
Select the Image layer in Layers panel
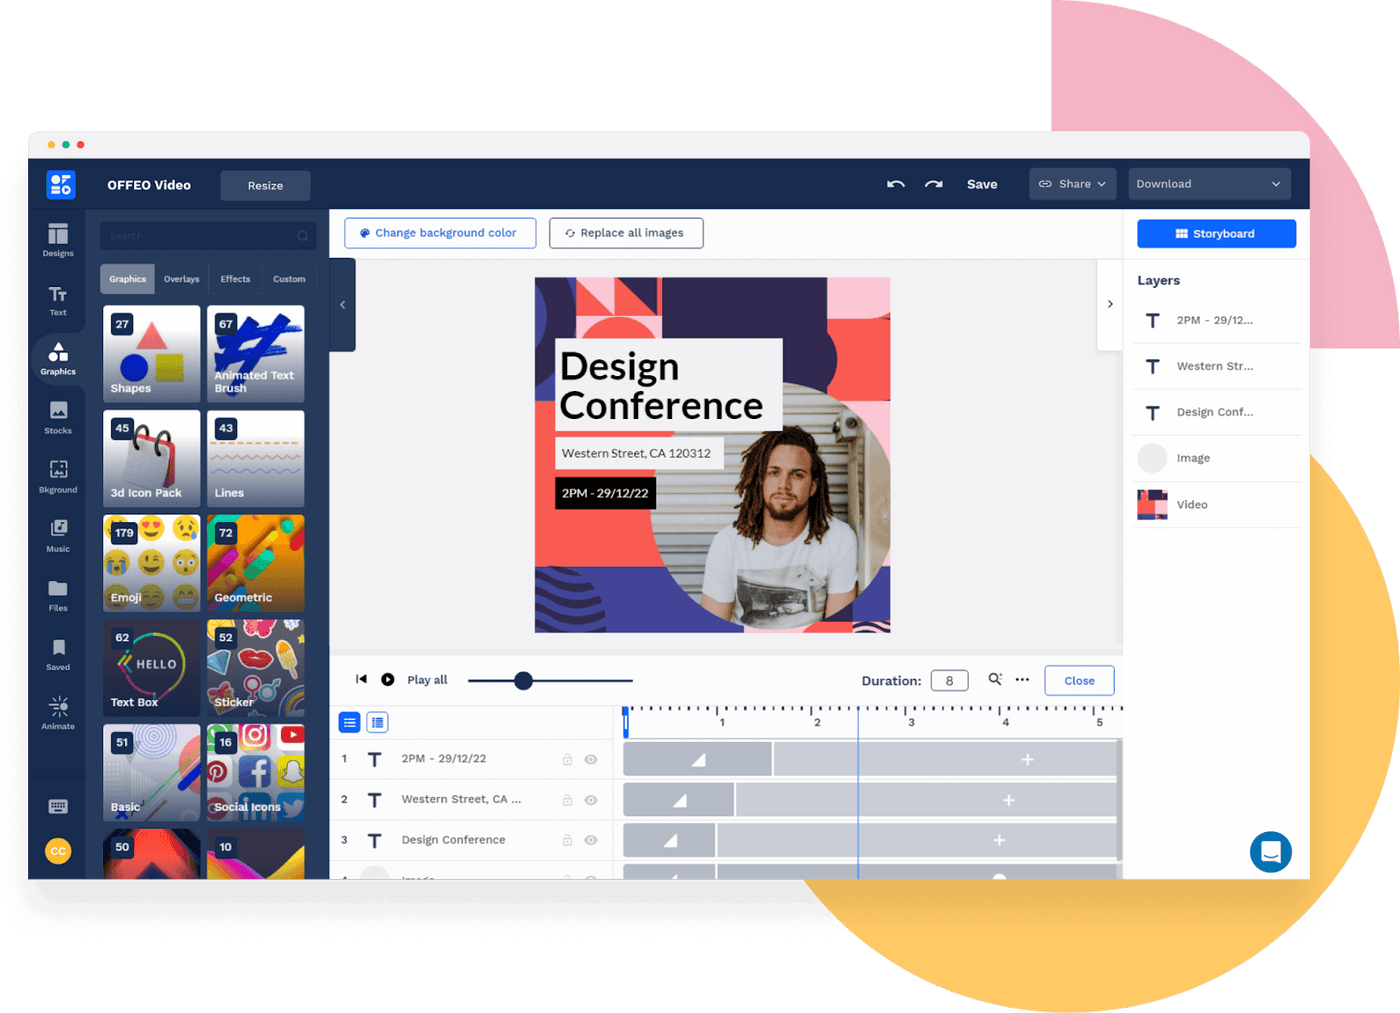[x=1217, y=458]
